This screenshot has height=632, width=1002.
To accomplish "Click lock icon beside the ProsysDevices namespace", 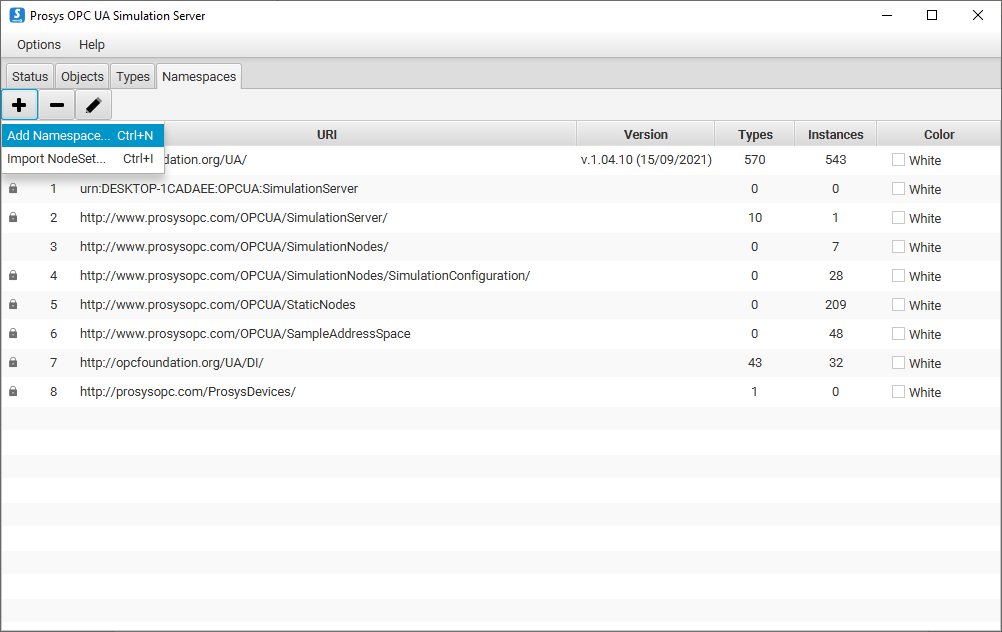I will (13, 391).
